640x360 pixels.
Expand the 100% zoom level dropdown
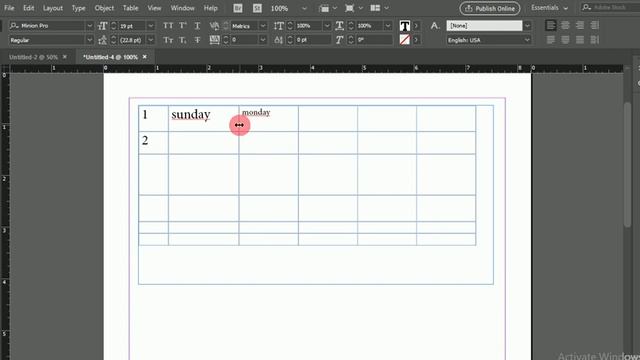click(304, 8)
